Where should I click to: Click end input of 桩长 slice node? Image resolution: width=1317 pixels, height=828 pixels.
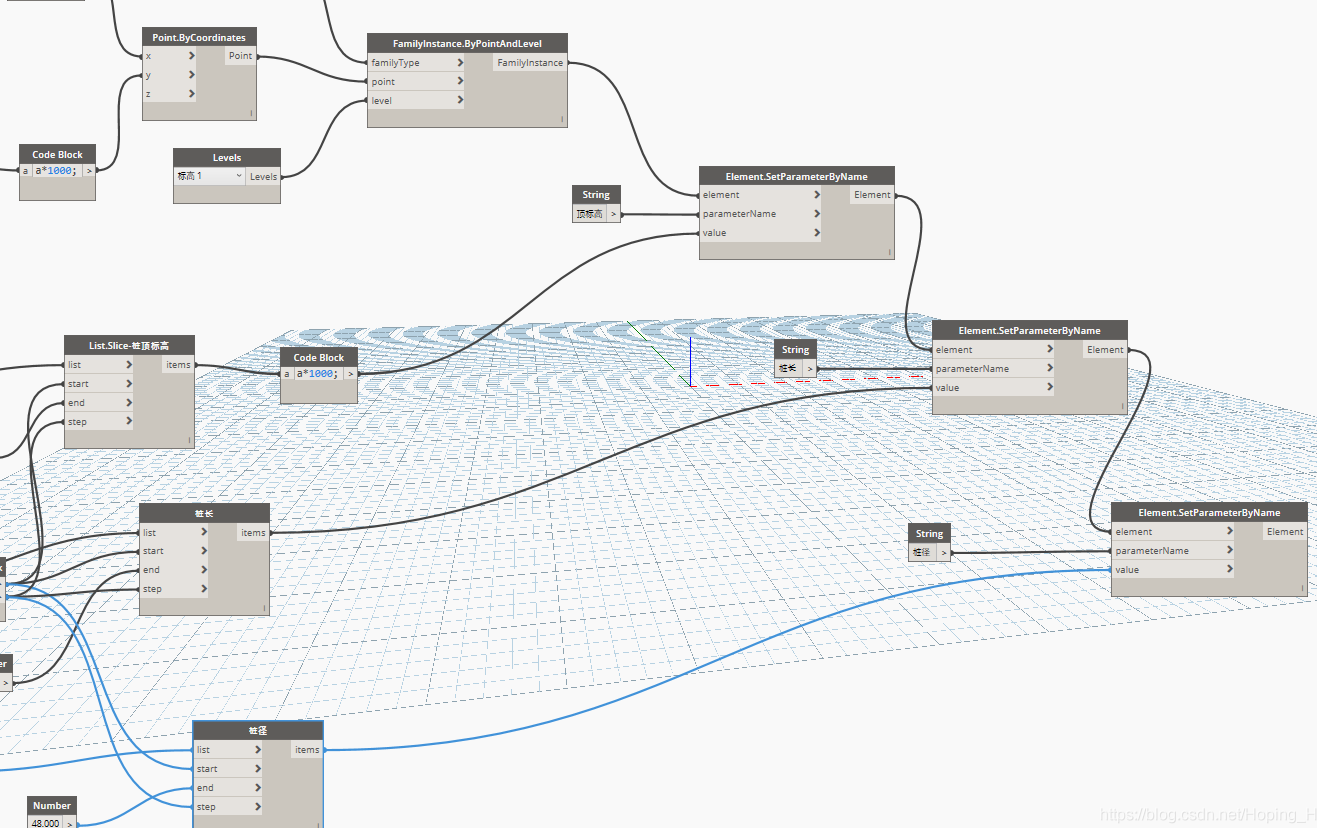[174, 570]
